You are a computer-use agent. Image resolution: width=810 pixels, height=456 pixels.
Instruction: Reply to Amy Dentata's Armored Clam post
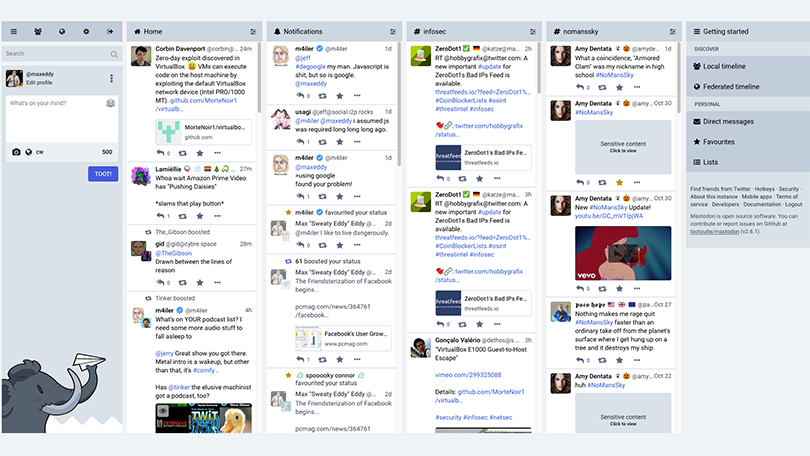[580, 87]
